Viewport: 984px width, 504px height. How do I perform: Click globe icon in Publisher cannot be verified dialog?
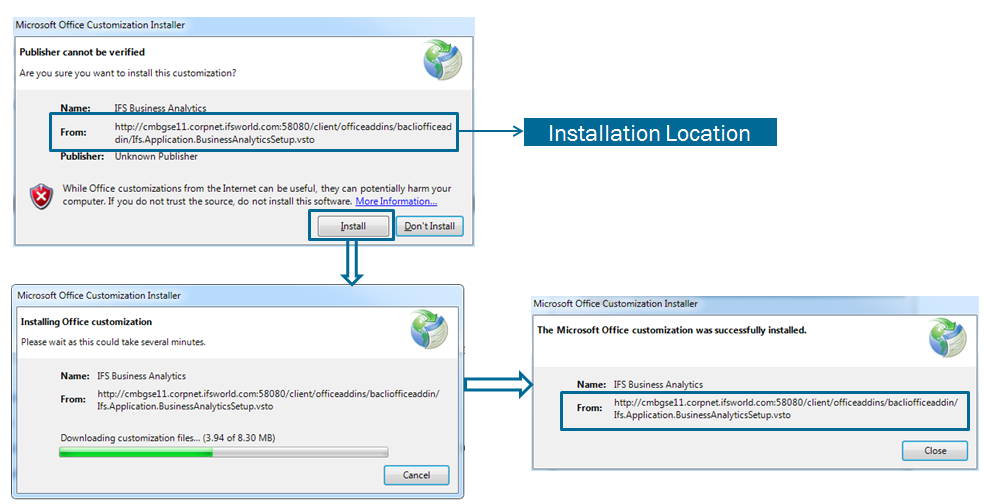442,60
